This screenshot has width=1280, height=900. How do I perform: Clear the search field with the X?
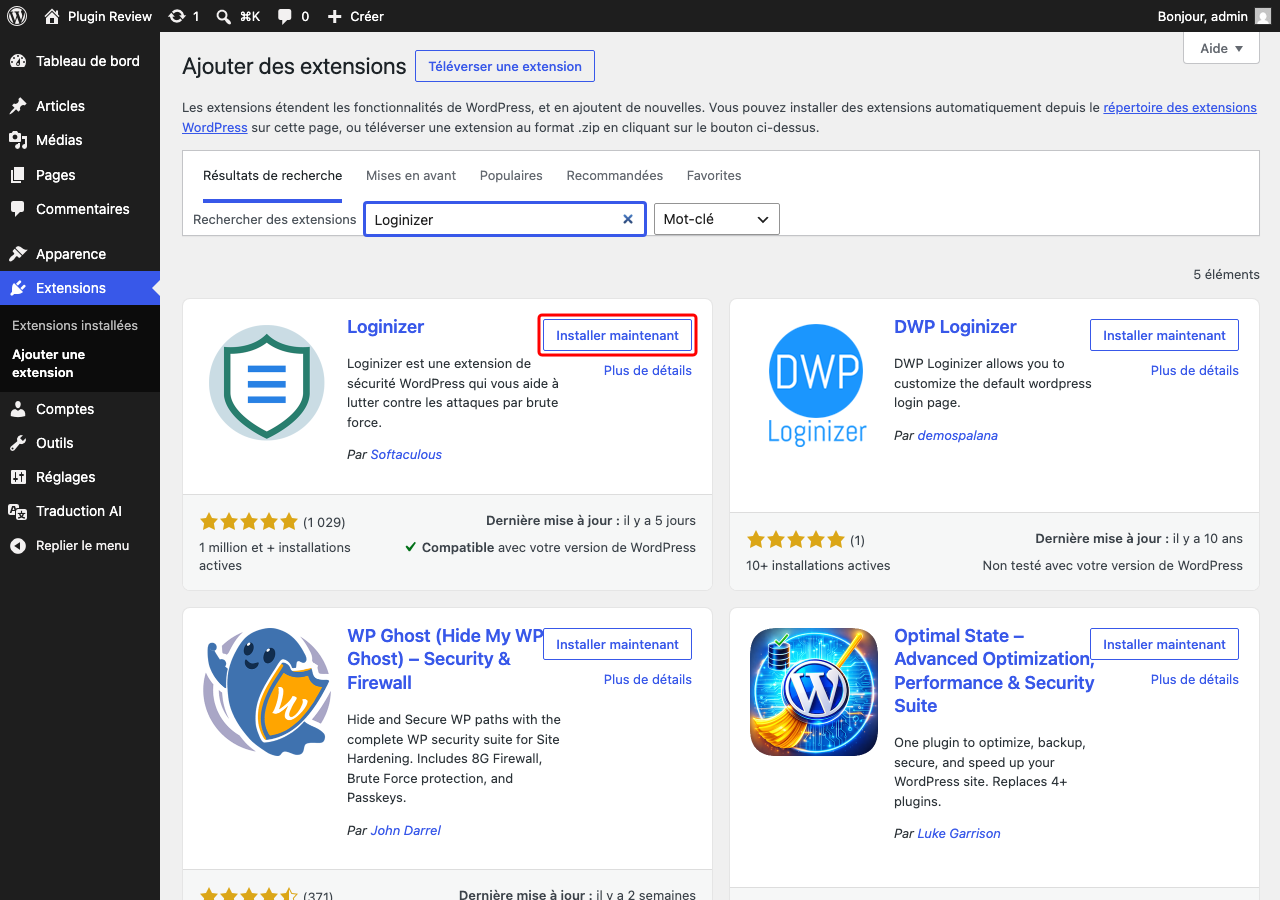(628, 219)
